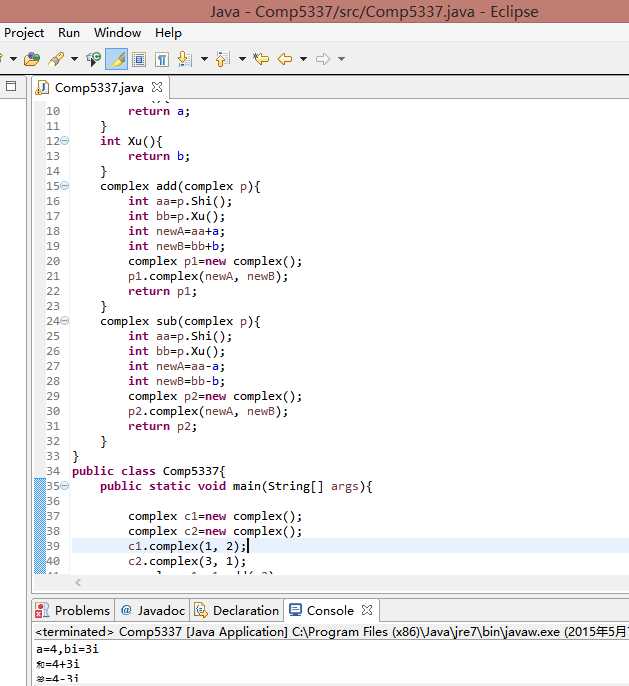Open the Run menu
The height and width of the screenshot is (686, 629).
click(x=69, y=33)
